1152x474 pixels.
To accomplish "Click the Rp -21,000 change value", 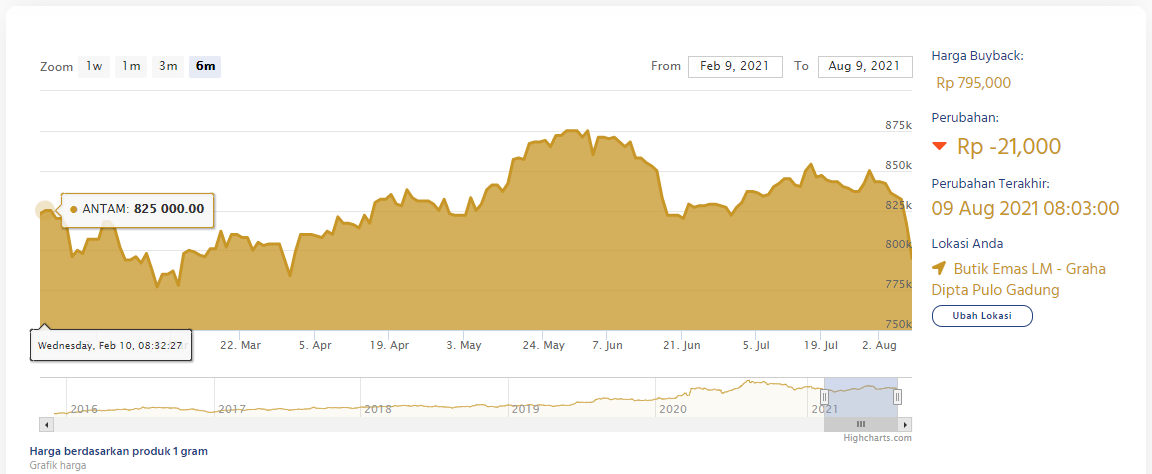I will click(1009, 146).
